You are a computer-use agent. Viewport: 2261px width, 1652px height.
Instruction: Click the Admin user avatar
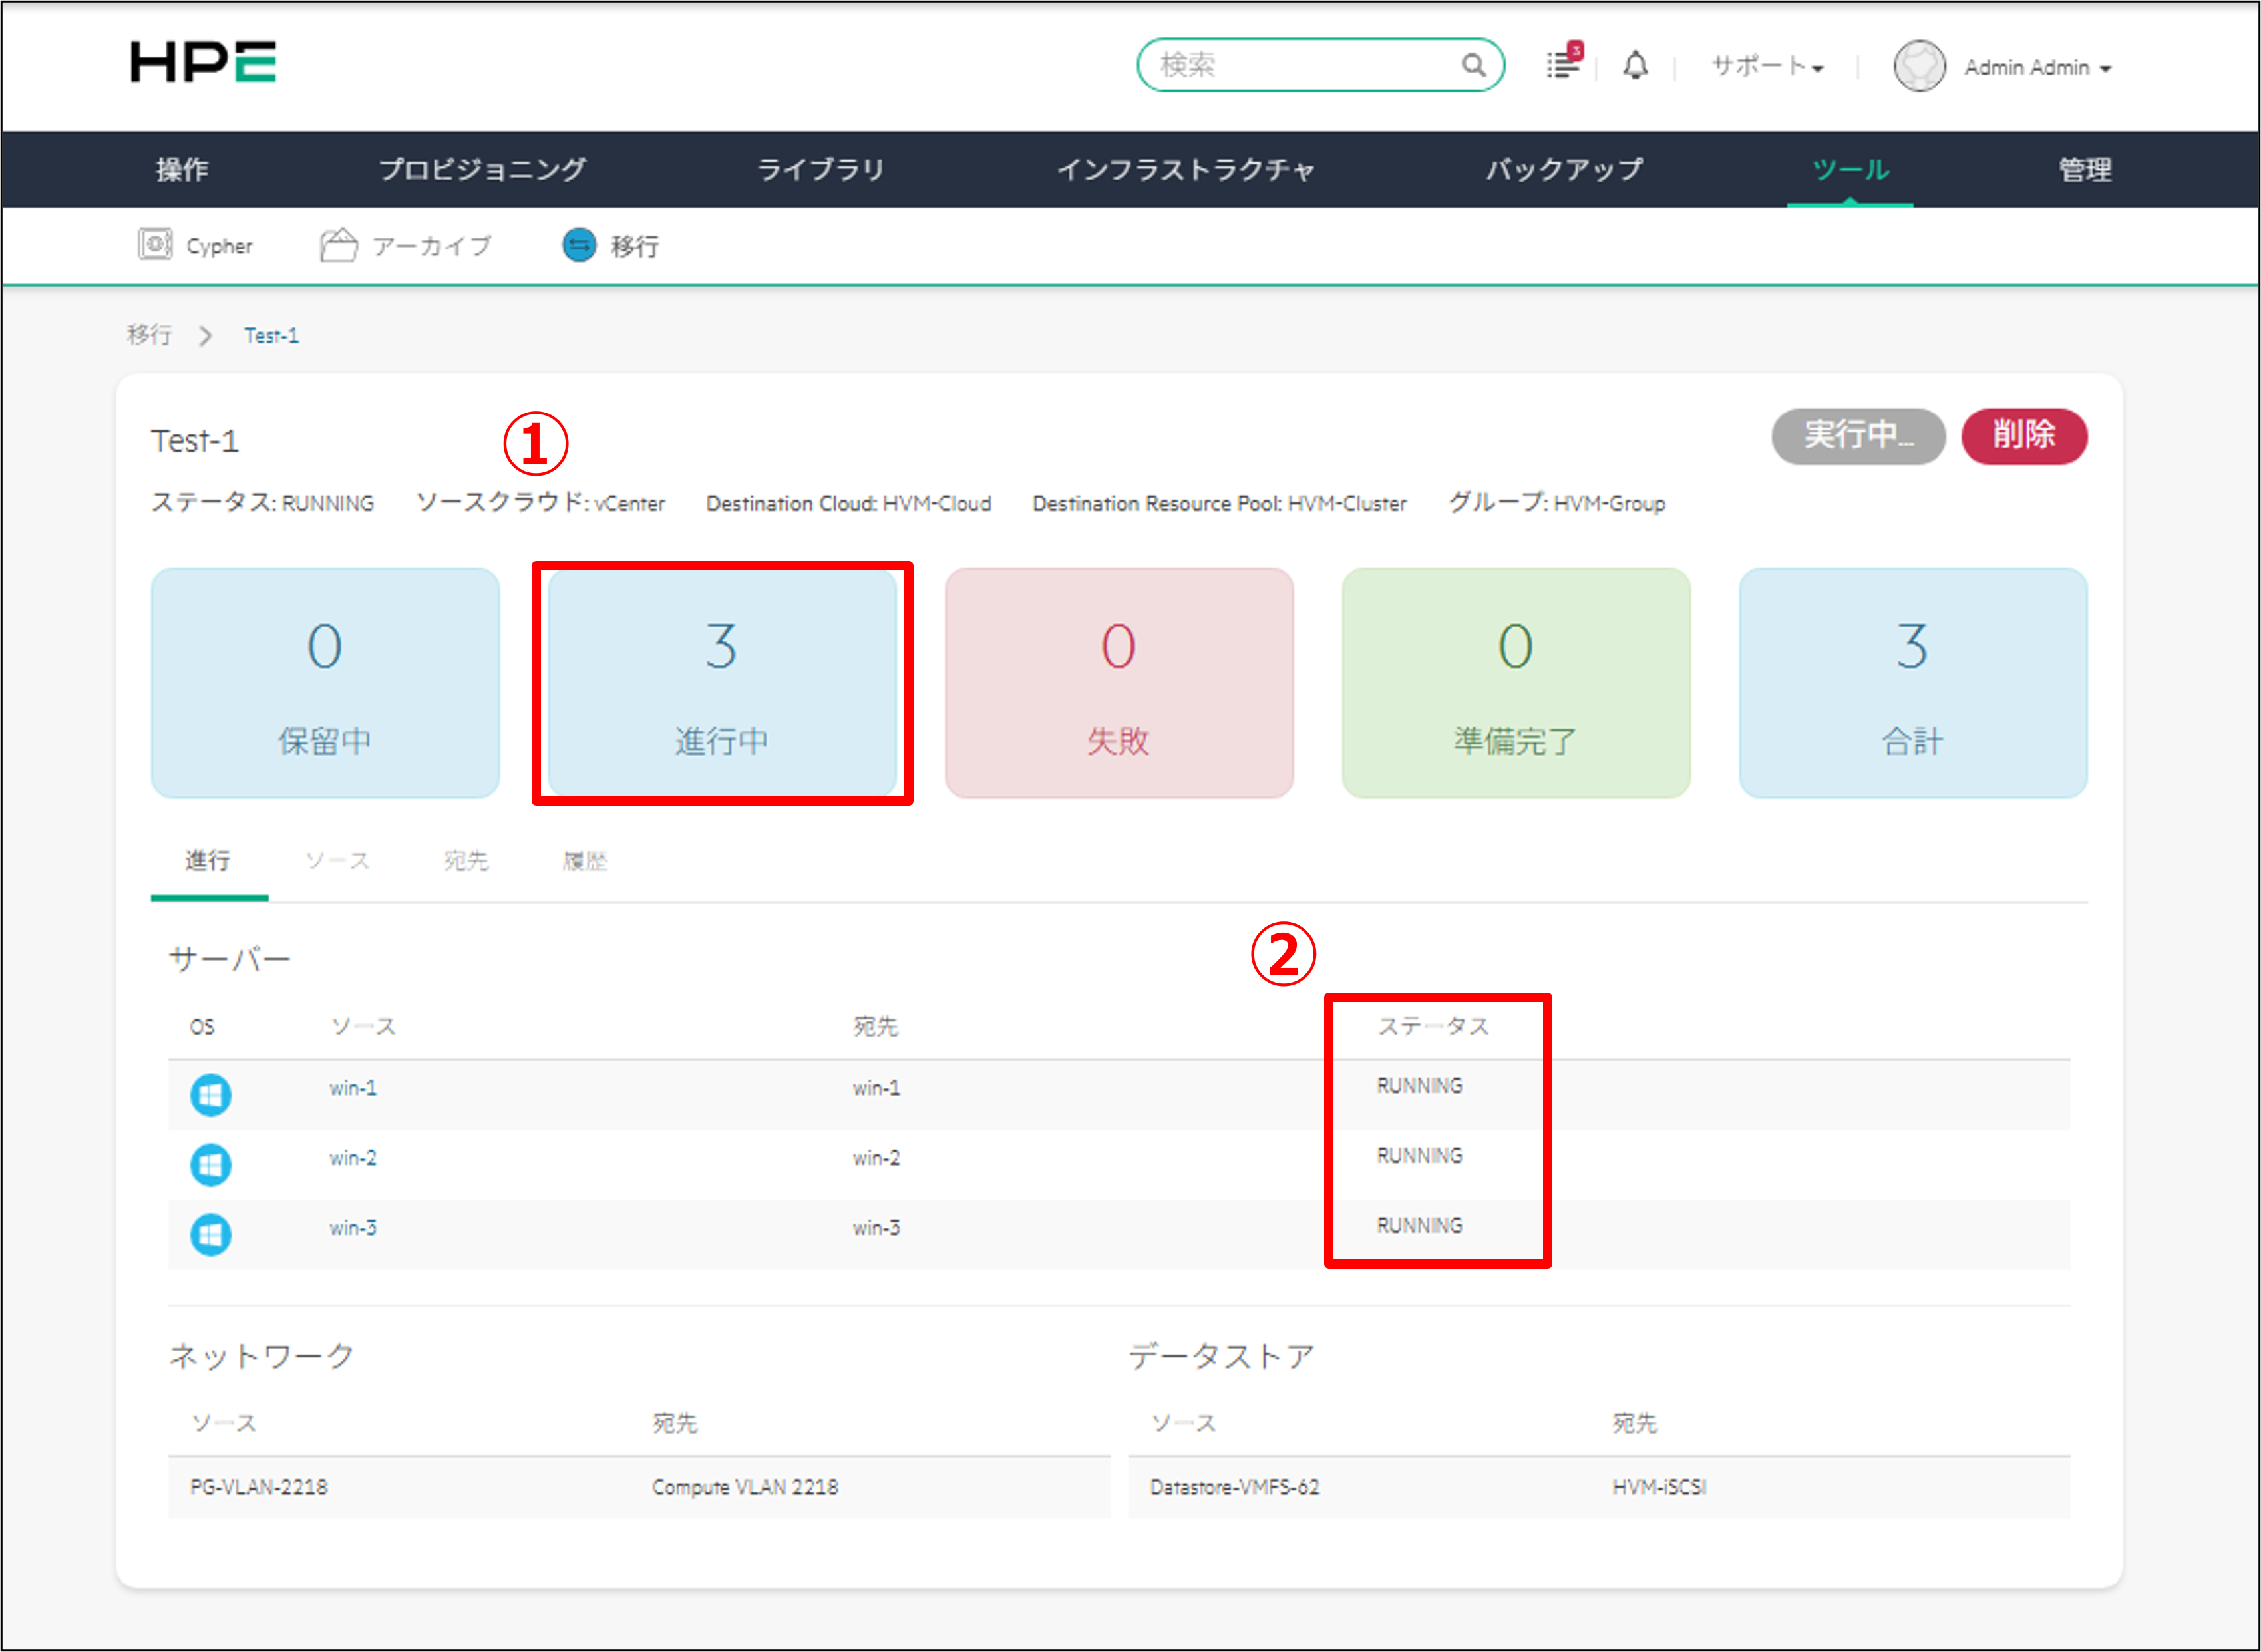pyautogui.click(x=1918, y=67)
